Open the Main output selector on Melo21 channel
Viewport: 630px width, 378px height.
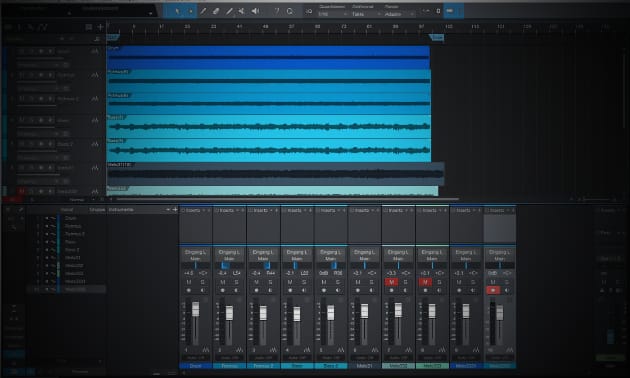coord(364,259)
